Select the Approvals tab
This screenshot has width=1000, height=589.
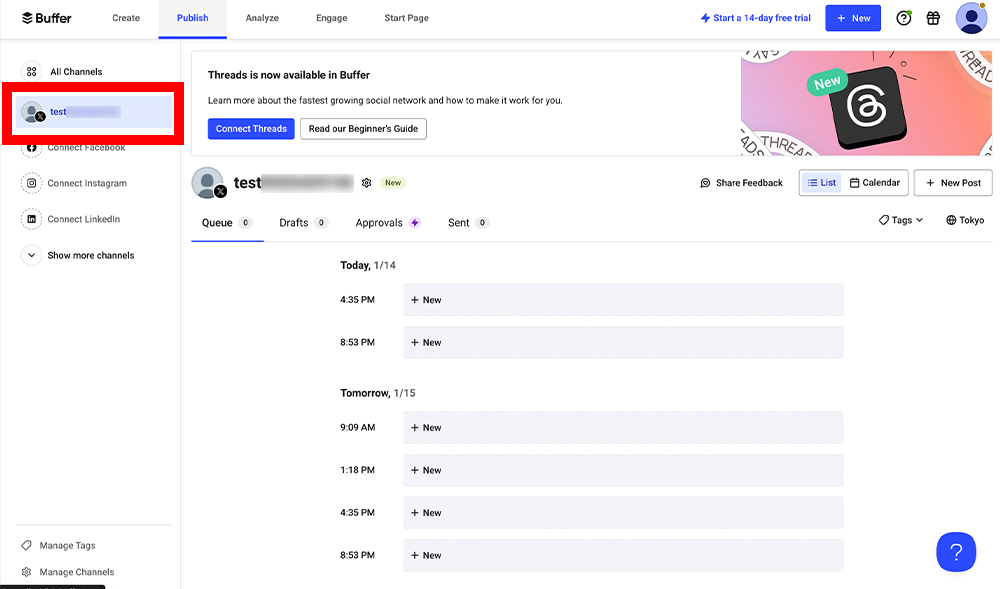click(388, 222)
